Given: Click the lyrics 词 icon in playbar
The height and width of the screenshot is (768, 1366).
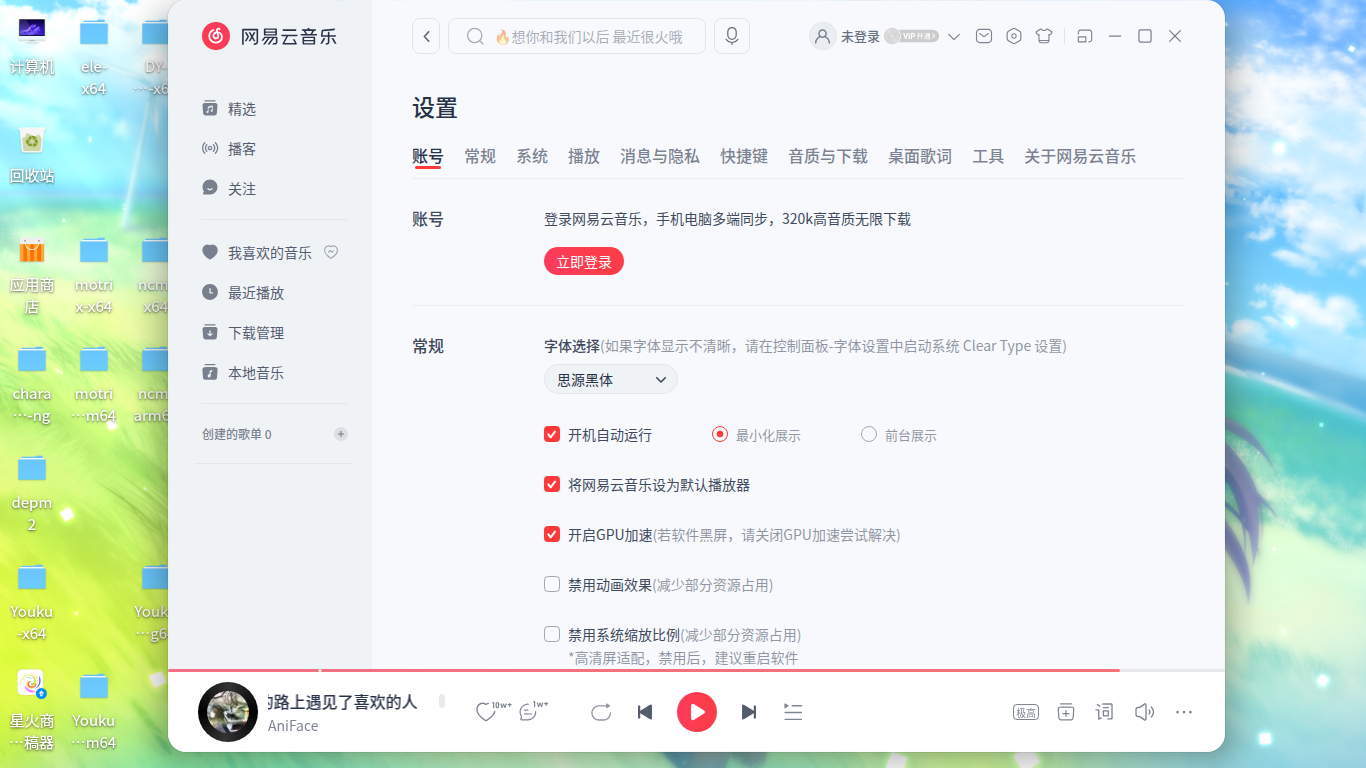Looking at the screenshot, I should tap(1104, 712).
